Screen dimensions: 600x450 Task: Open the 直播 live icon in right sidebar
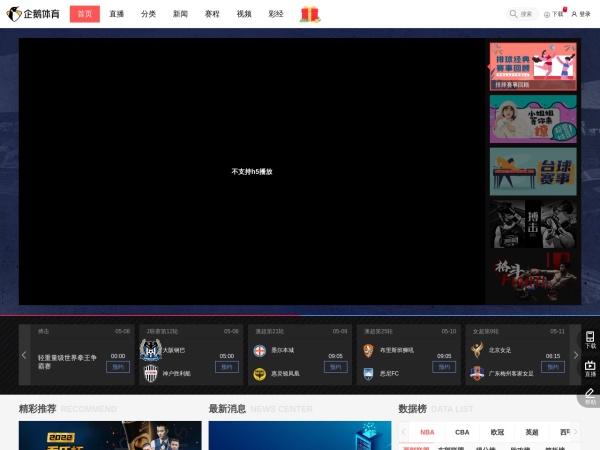point(590,368)
